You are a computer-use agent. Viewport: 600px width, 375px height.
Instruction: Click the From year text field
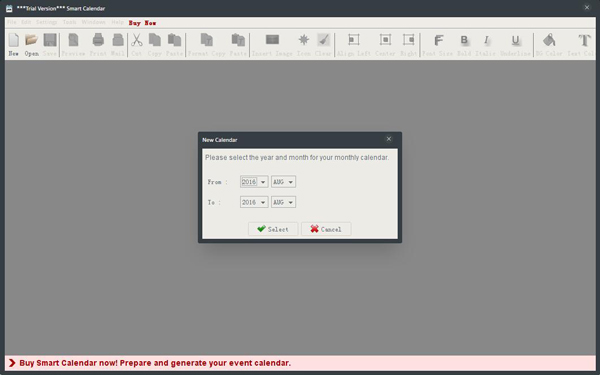tap(249, 182)
